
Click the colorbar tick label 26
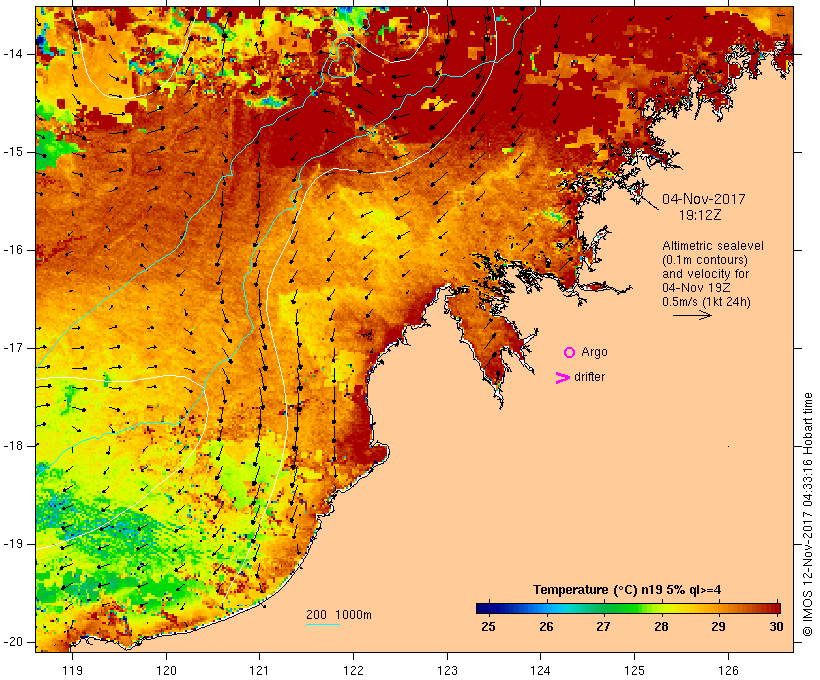click(x=546, y=626)
